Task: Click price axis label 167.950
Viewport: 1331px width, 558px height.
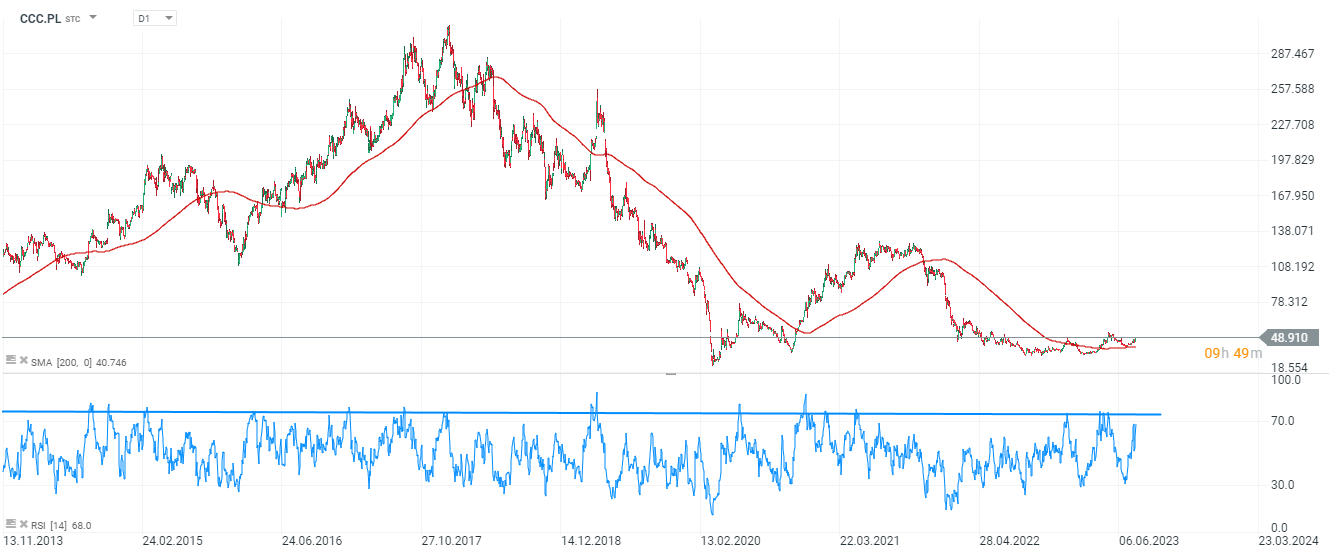Action: coord(1292,196)
